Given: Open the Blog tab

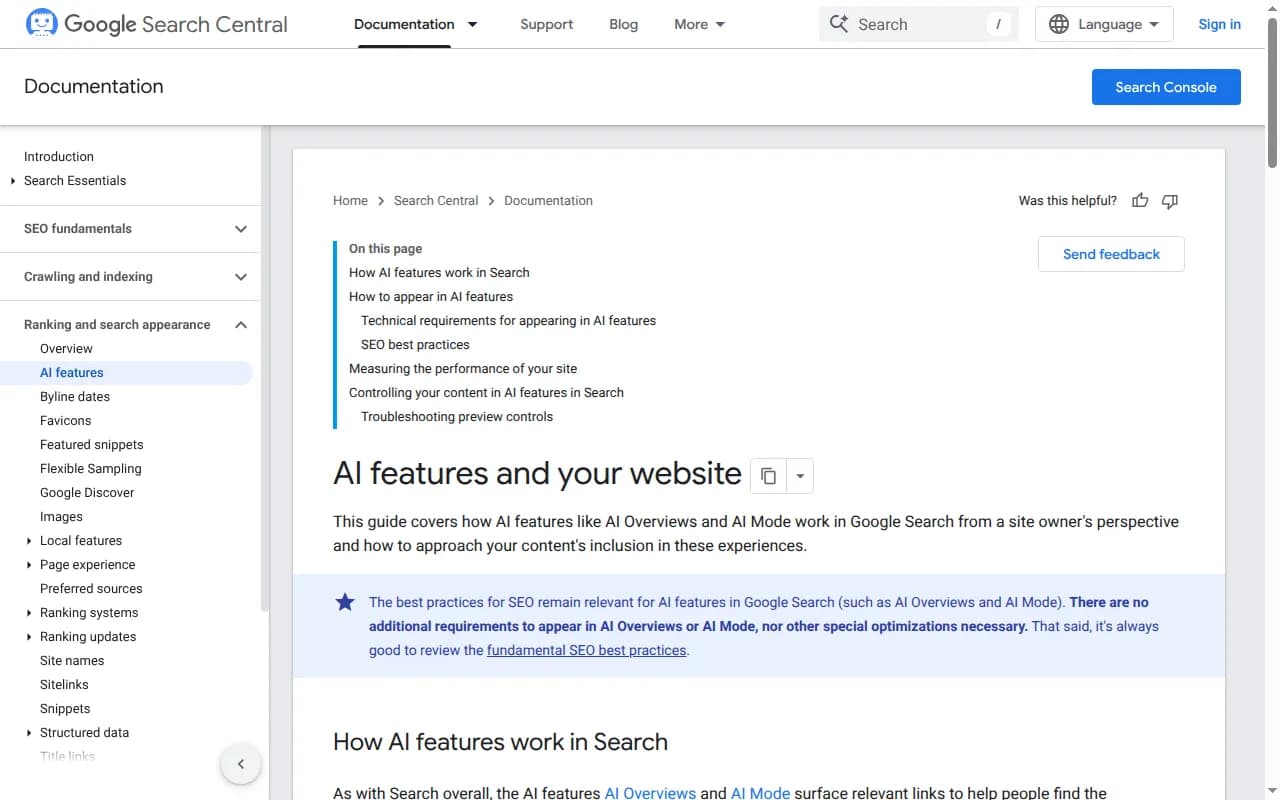Looking at the screenshot, I should [x=623, y=24].
